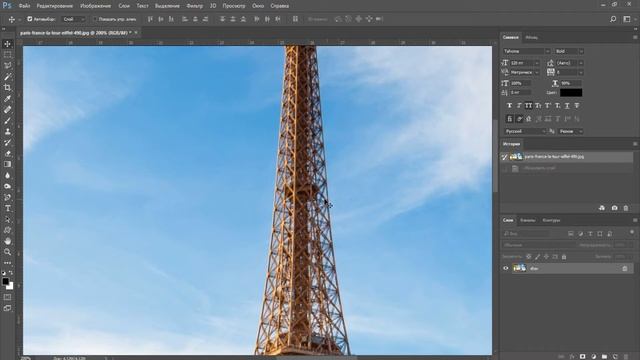Image resolution: width=640 pixels, height=360 pixels.
Task: Delete current state trash icon in History panel
Action: click(626, 208)
